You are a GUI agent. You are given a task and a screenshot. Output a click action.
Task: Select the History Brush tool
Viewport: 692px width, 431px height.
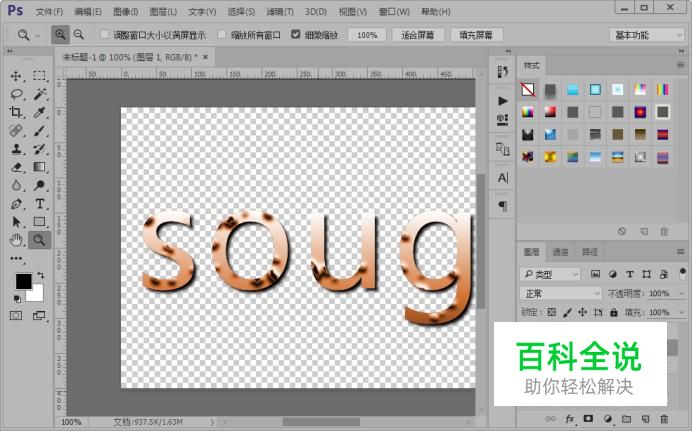(x=39, y=149)
